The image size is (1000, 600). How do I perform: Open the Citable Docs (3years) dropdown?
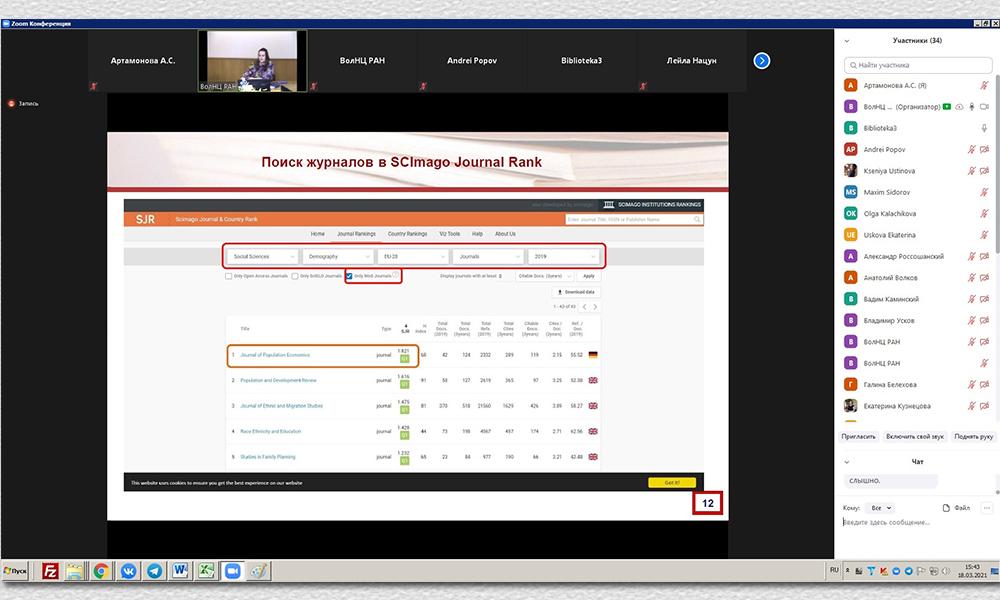544,276
